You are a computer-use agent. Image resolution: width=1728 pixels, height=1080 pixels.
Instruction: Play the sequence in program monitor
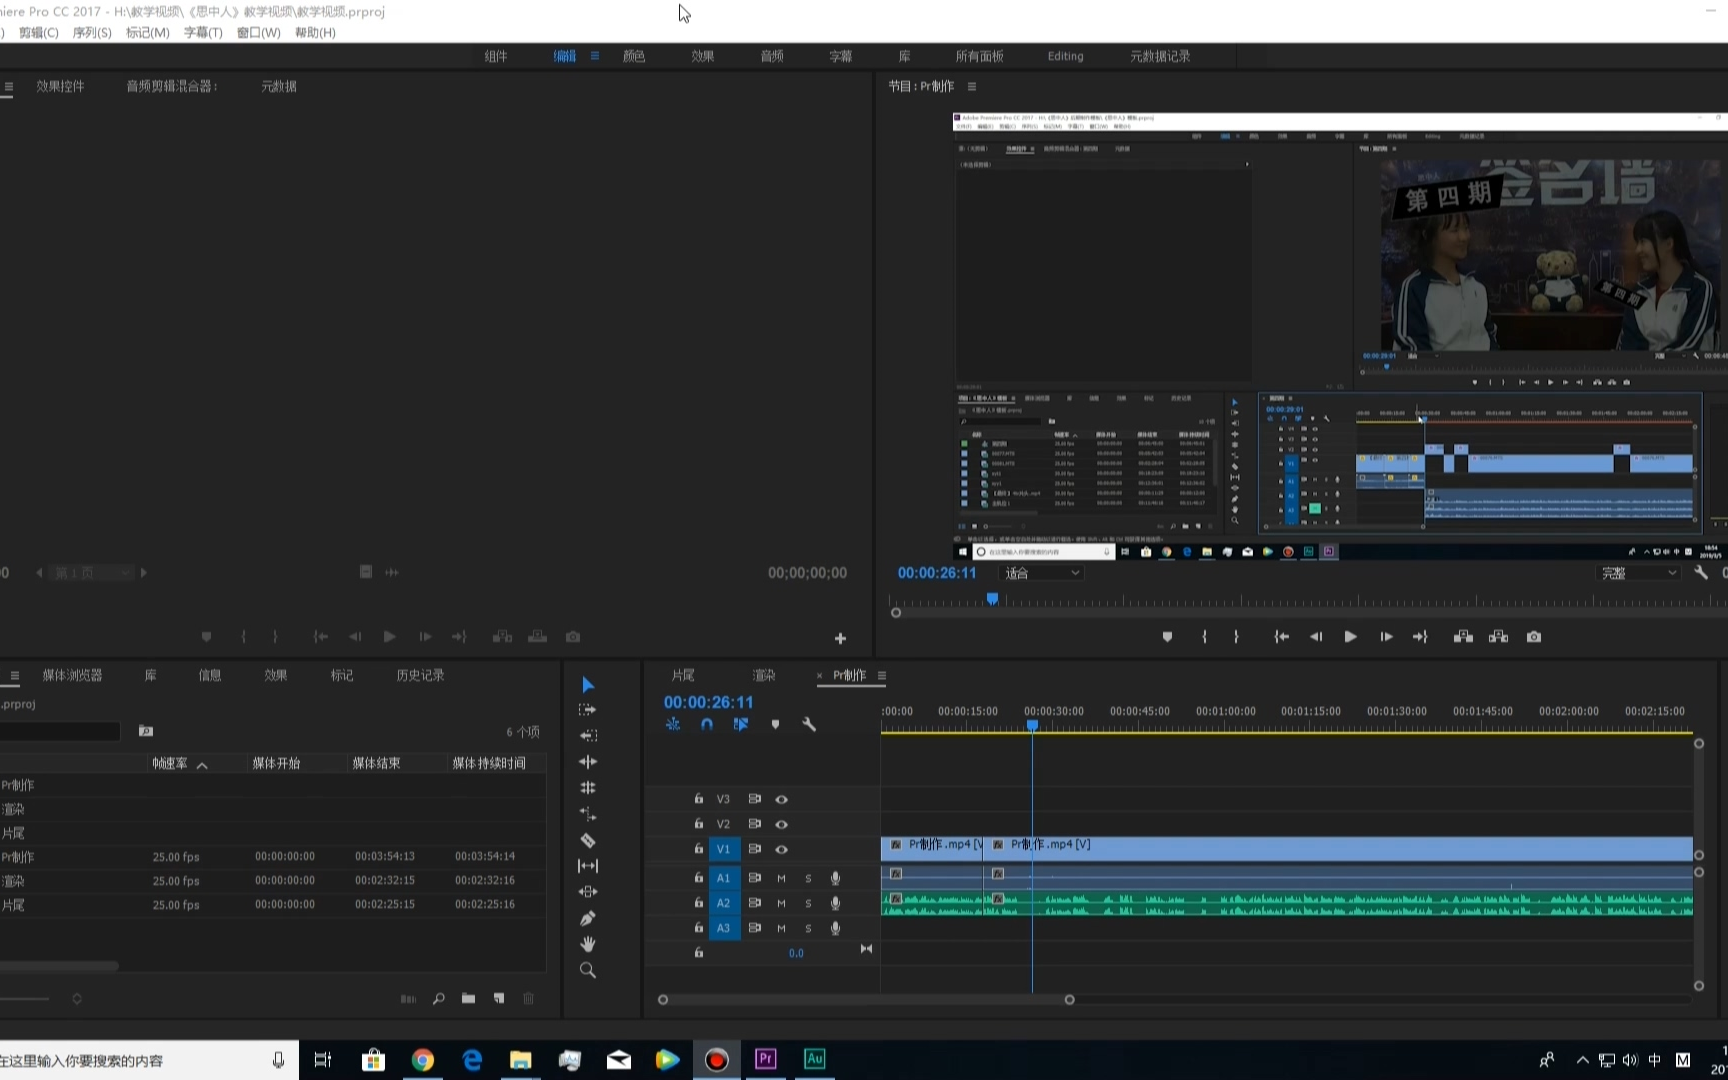pyautogui.click(x=1351, y=637)
